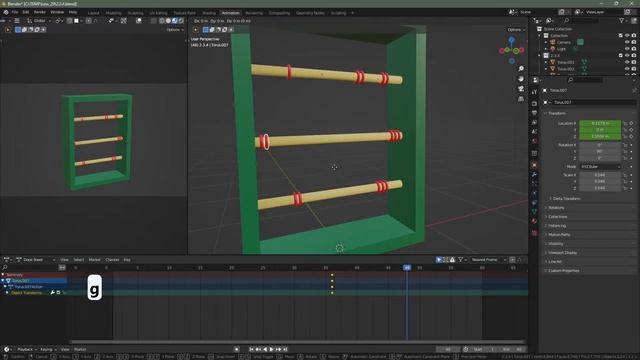Open the Nearest Frame snapping dropdown
This screenshot has height=360, width=640.
[x=488, y=260]
